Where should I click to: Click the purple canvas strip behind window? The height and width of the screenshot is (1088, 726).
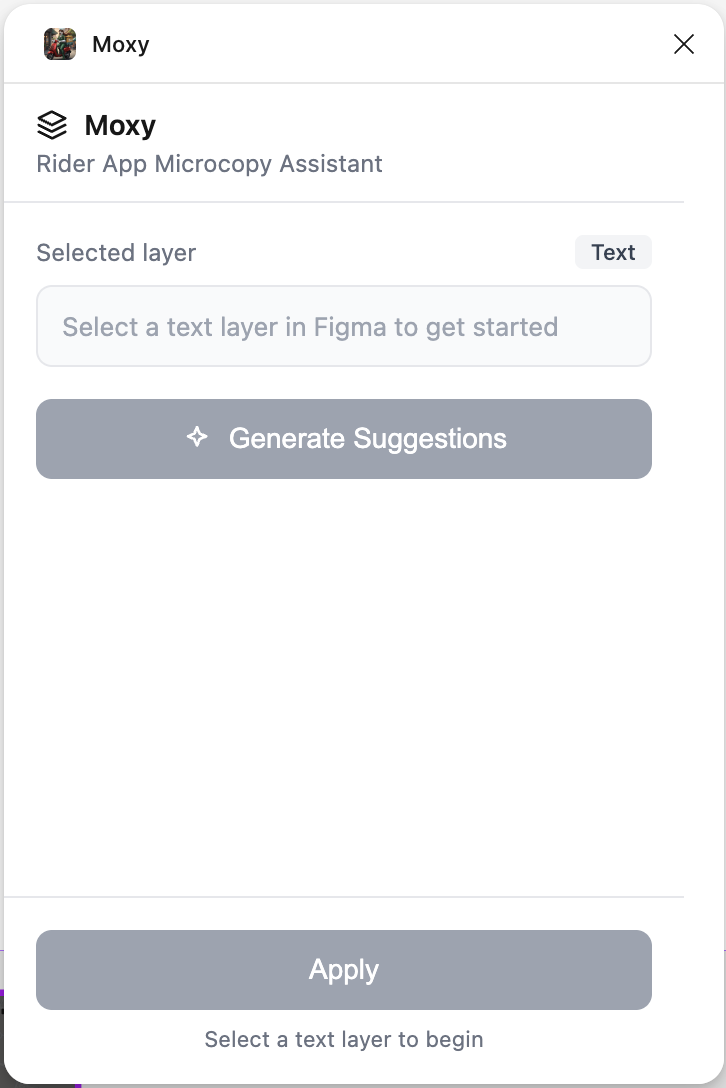tap(2, 992)
